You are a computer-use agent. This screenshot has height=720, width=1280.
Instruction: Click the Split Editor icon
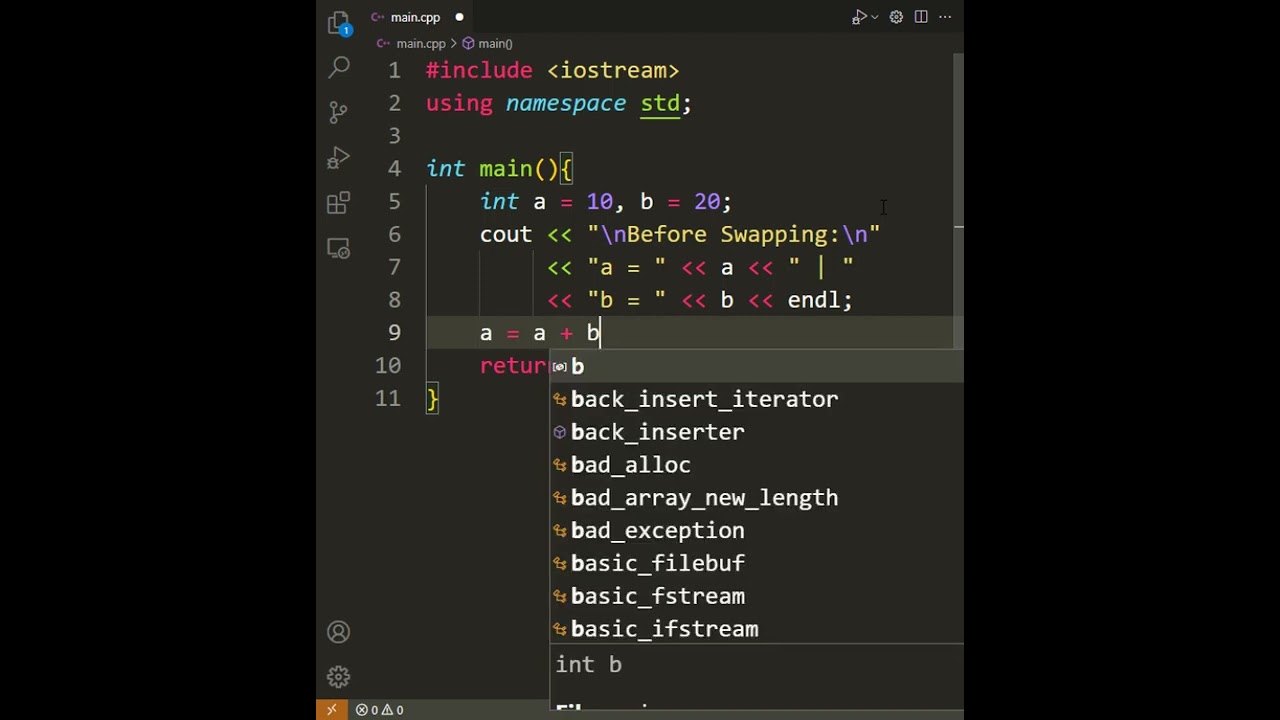pos(921,17)
